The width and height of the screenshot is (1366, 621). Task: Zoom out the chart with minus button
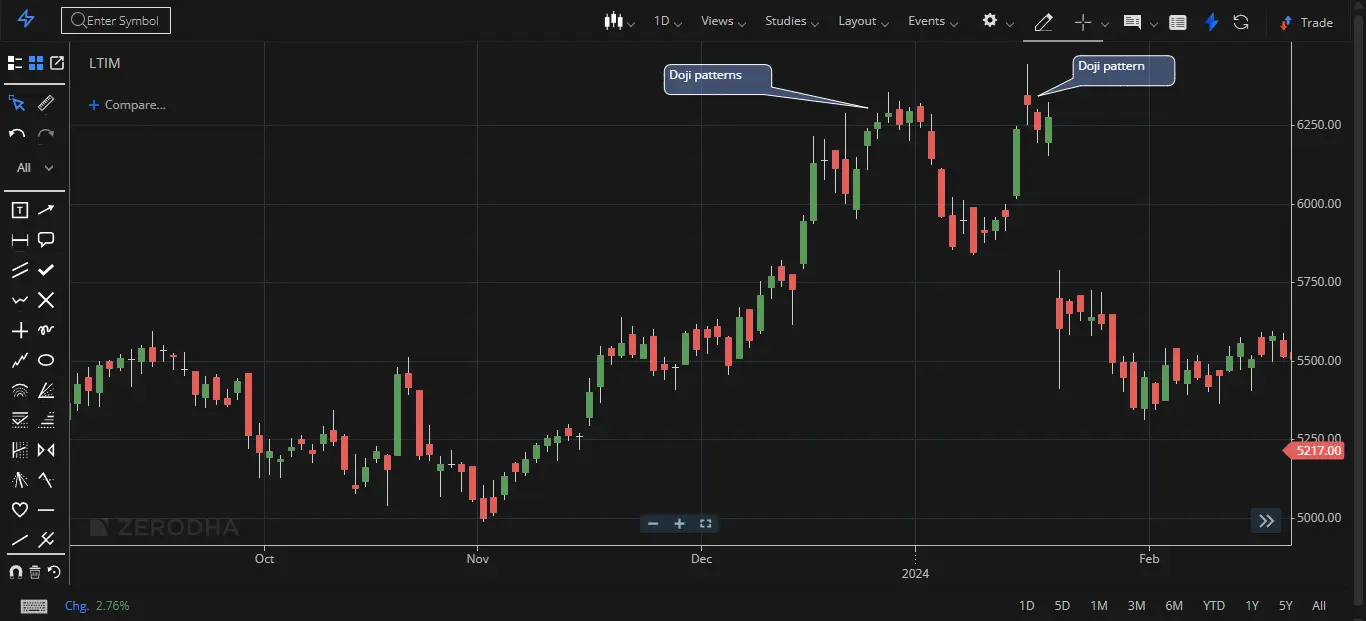[x=653, y=523]
